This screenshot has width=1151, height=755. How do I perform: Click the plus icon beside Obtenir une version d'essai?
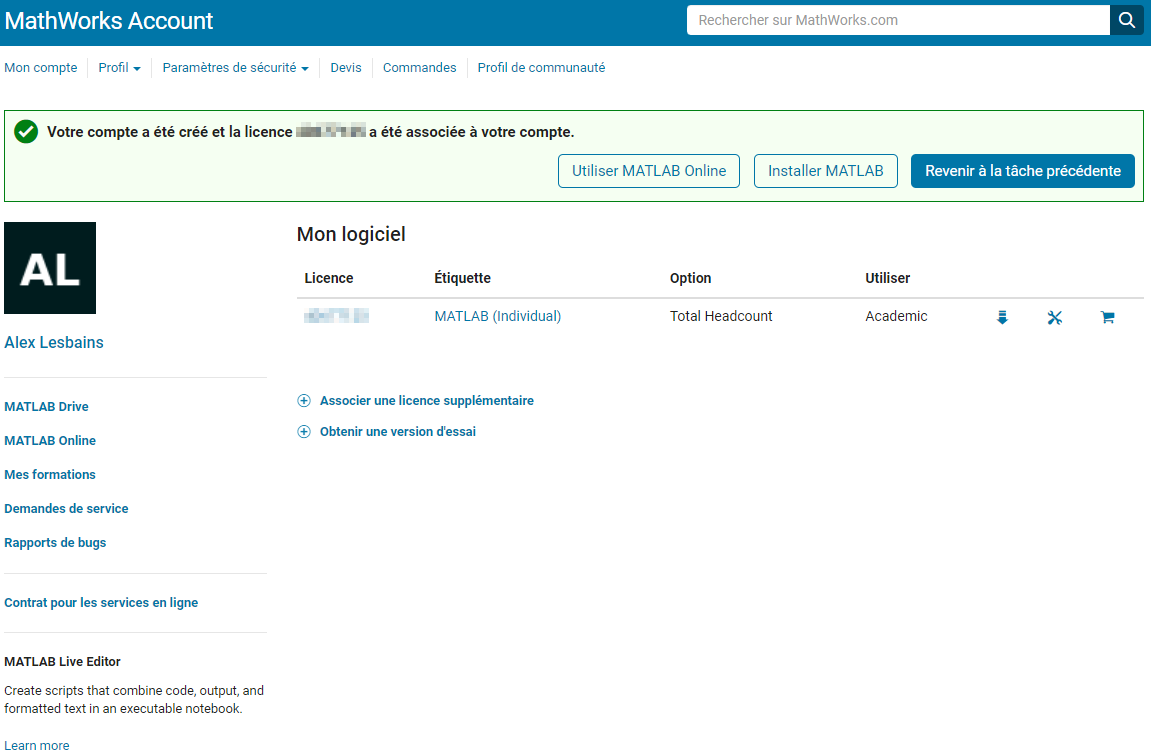[304, 431]
